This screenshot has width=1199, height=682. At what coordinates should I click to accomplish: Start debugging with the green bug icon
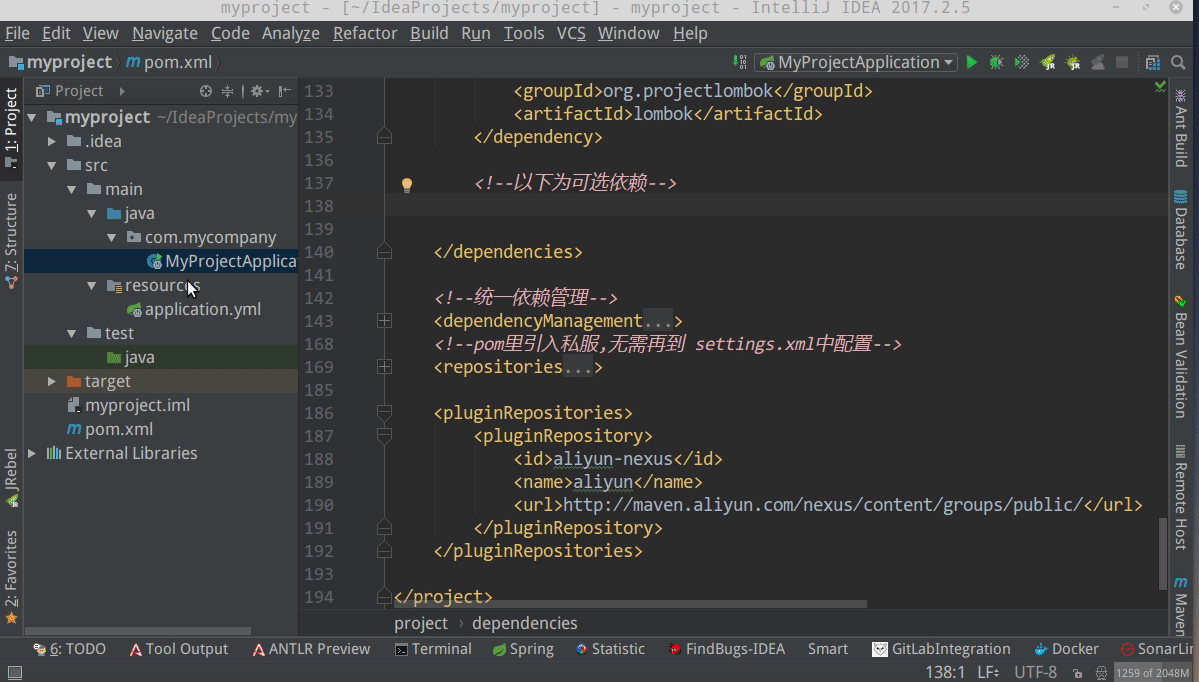[996, 63]
